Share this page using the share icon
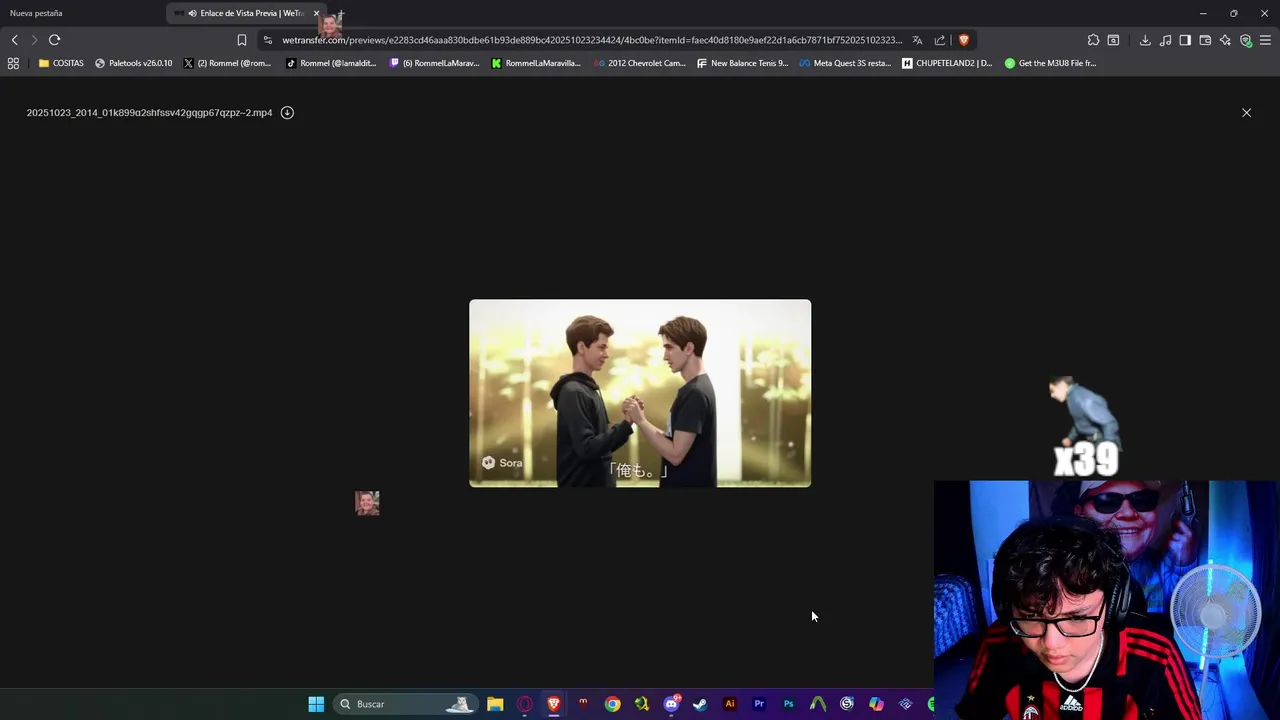Viewport: 1280px width, 720px height. tap(940, 40)
